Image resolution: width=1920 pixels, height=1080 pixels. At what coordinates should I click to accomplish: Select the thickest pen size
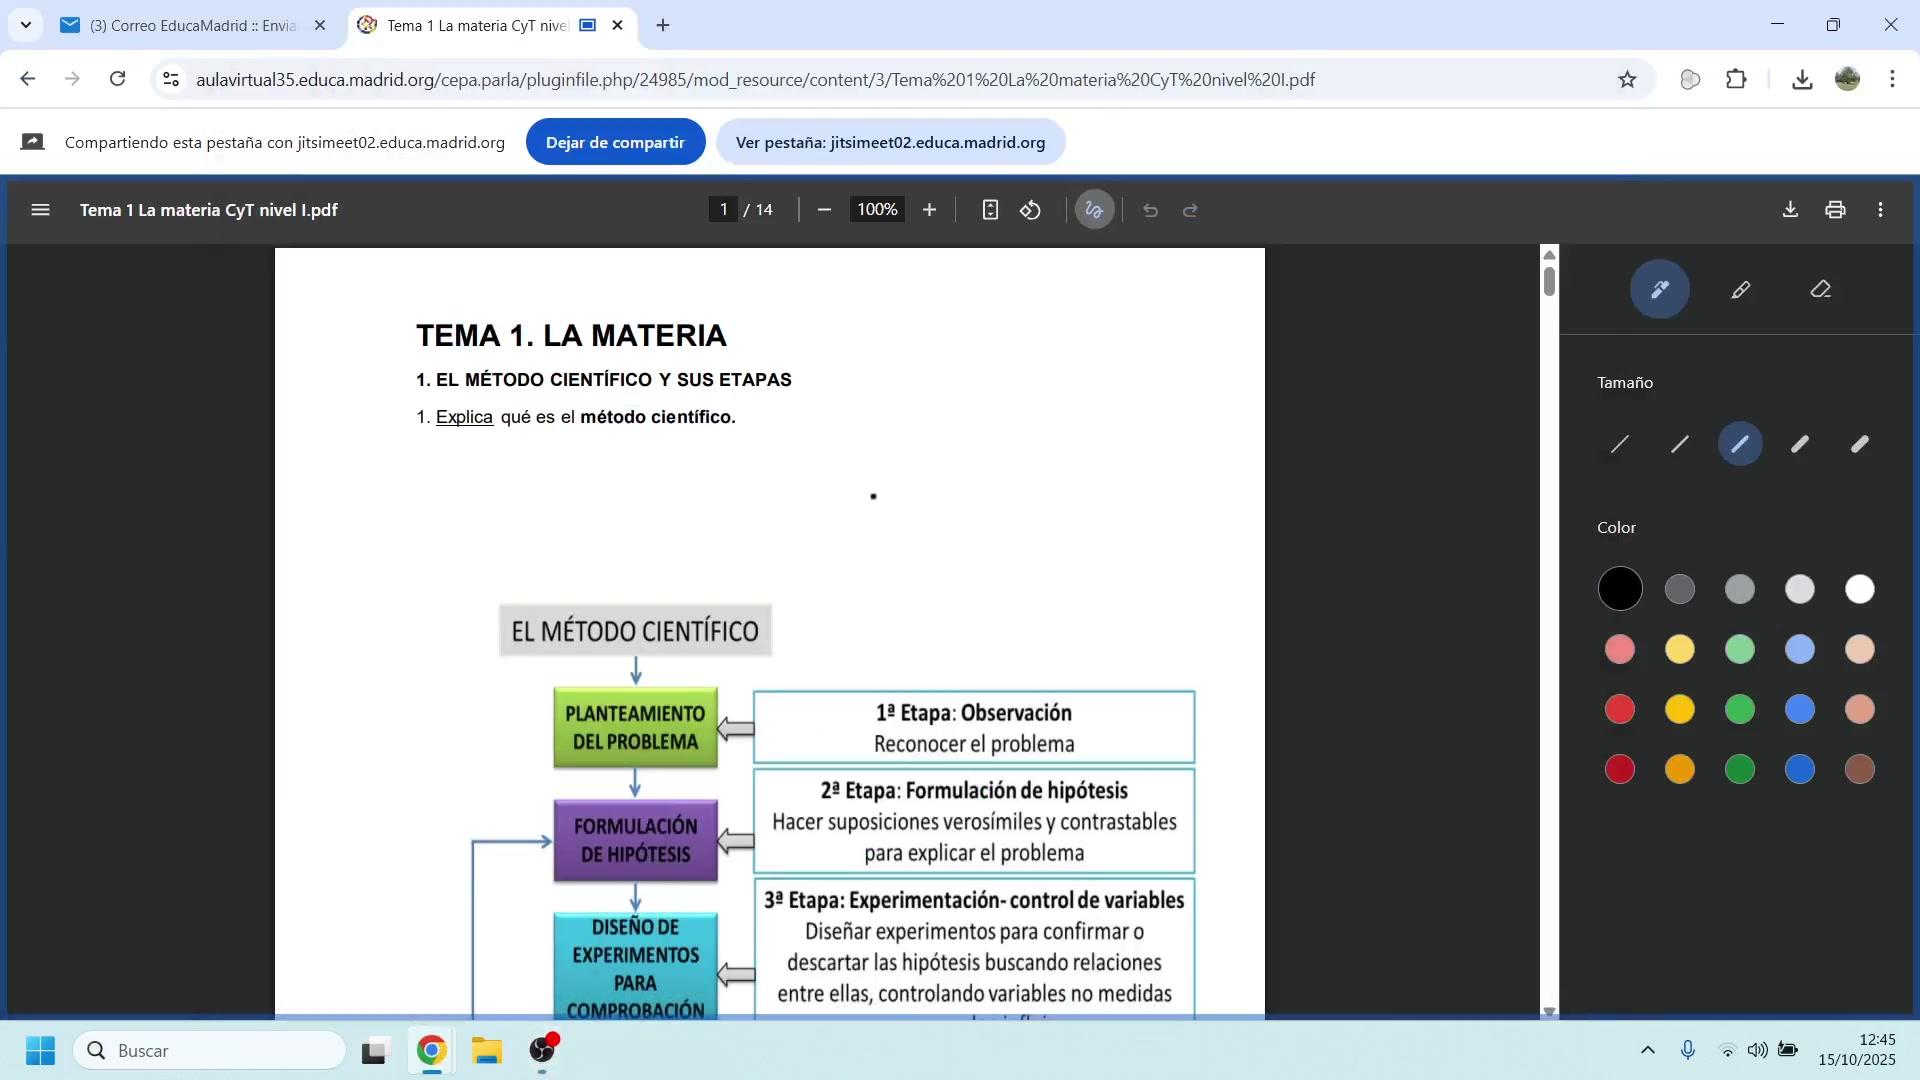click(x=1859, y=444)
